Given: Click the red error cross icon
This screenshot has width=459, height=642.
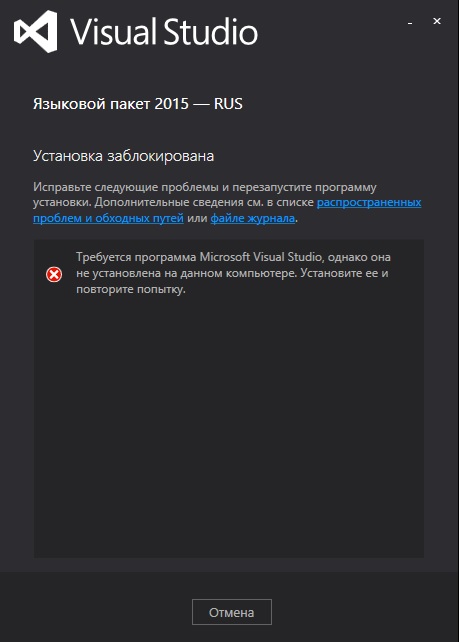Looking at the screenshot, I should (54, 274).
